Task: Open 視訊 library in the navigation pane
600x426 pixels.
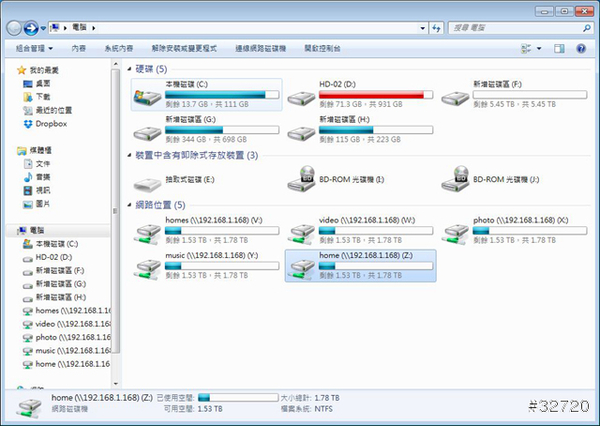Action: (x=37, y=190)
